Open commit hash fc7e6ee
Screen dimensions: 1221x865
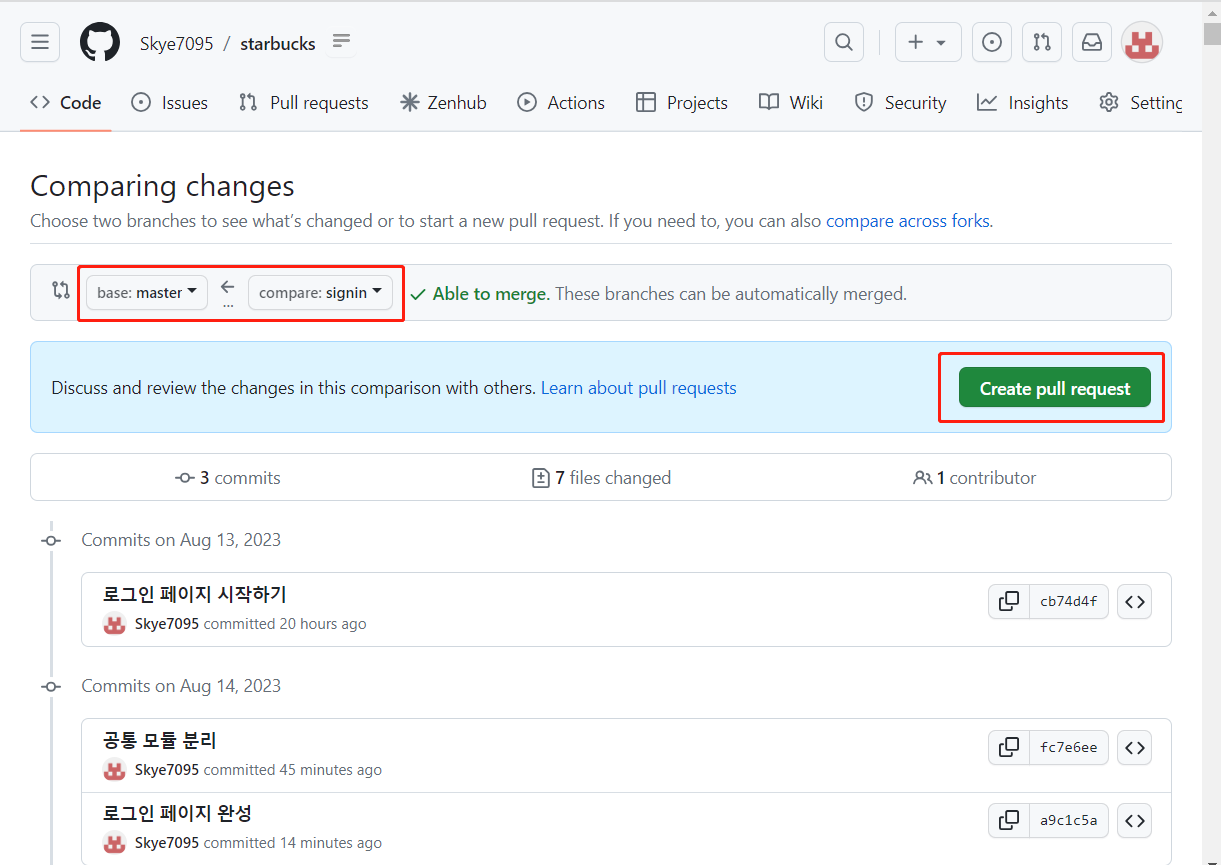pyautogui.click(x=1068, y=747)
